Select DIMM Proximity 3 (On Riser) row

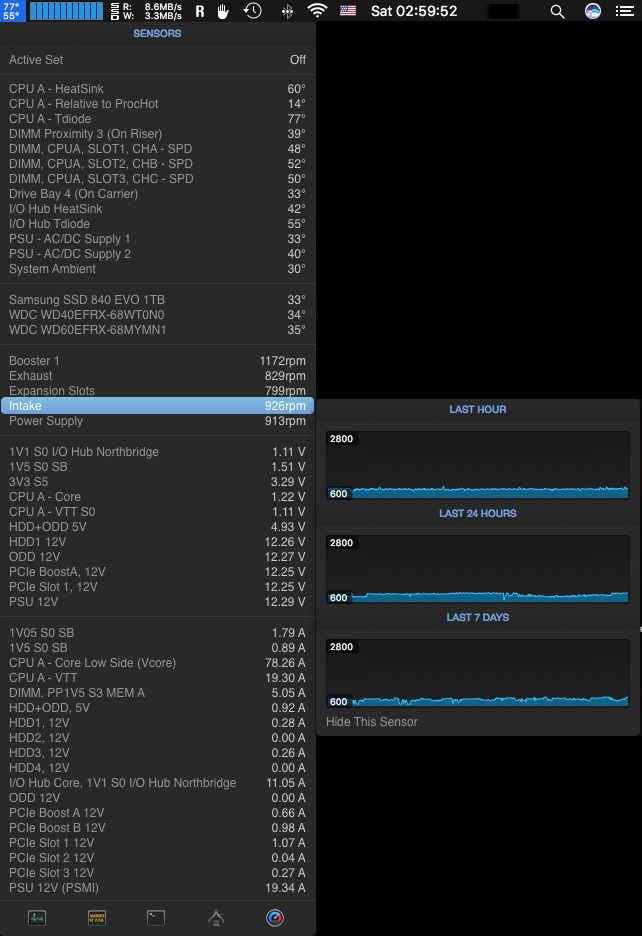tap(158, 134)
